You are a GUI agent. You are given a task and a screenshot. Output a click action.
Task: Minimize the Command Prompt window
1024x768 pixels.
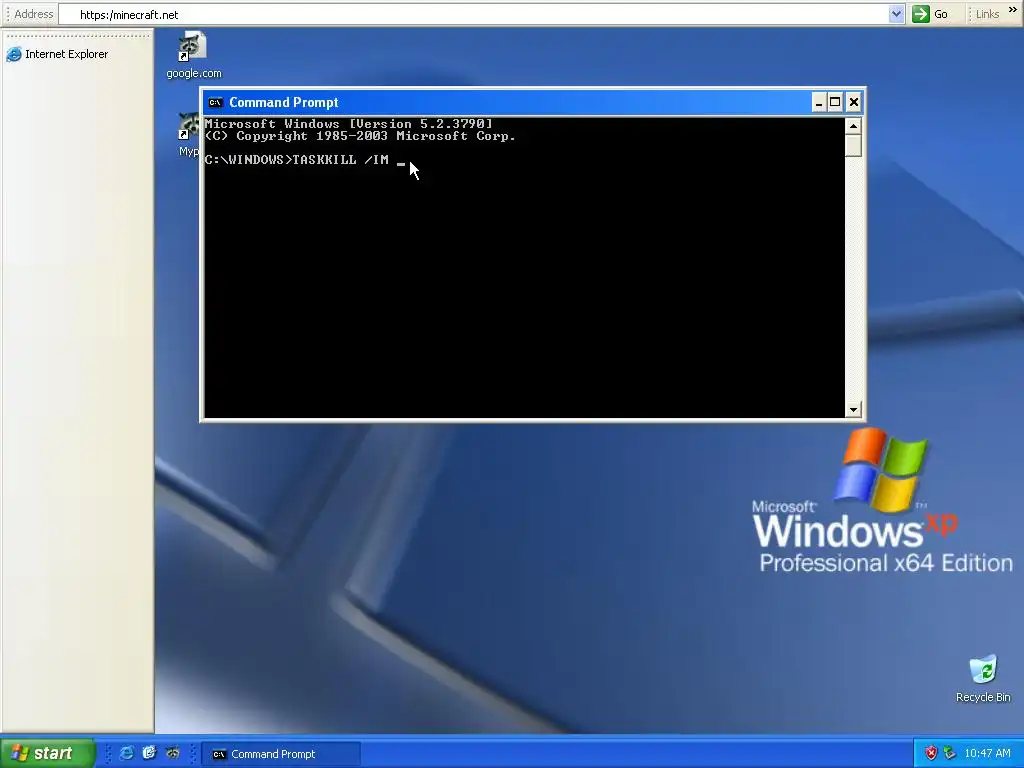(x=819, y=103)
